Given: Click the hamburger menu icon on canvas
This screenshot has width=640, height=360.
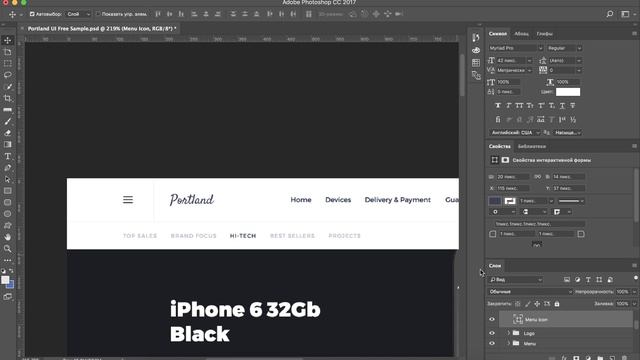Looking at the screenshot, I should click(x=128, y=200).
